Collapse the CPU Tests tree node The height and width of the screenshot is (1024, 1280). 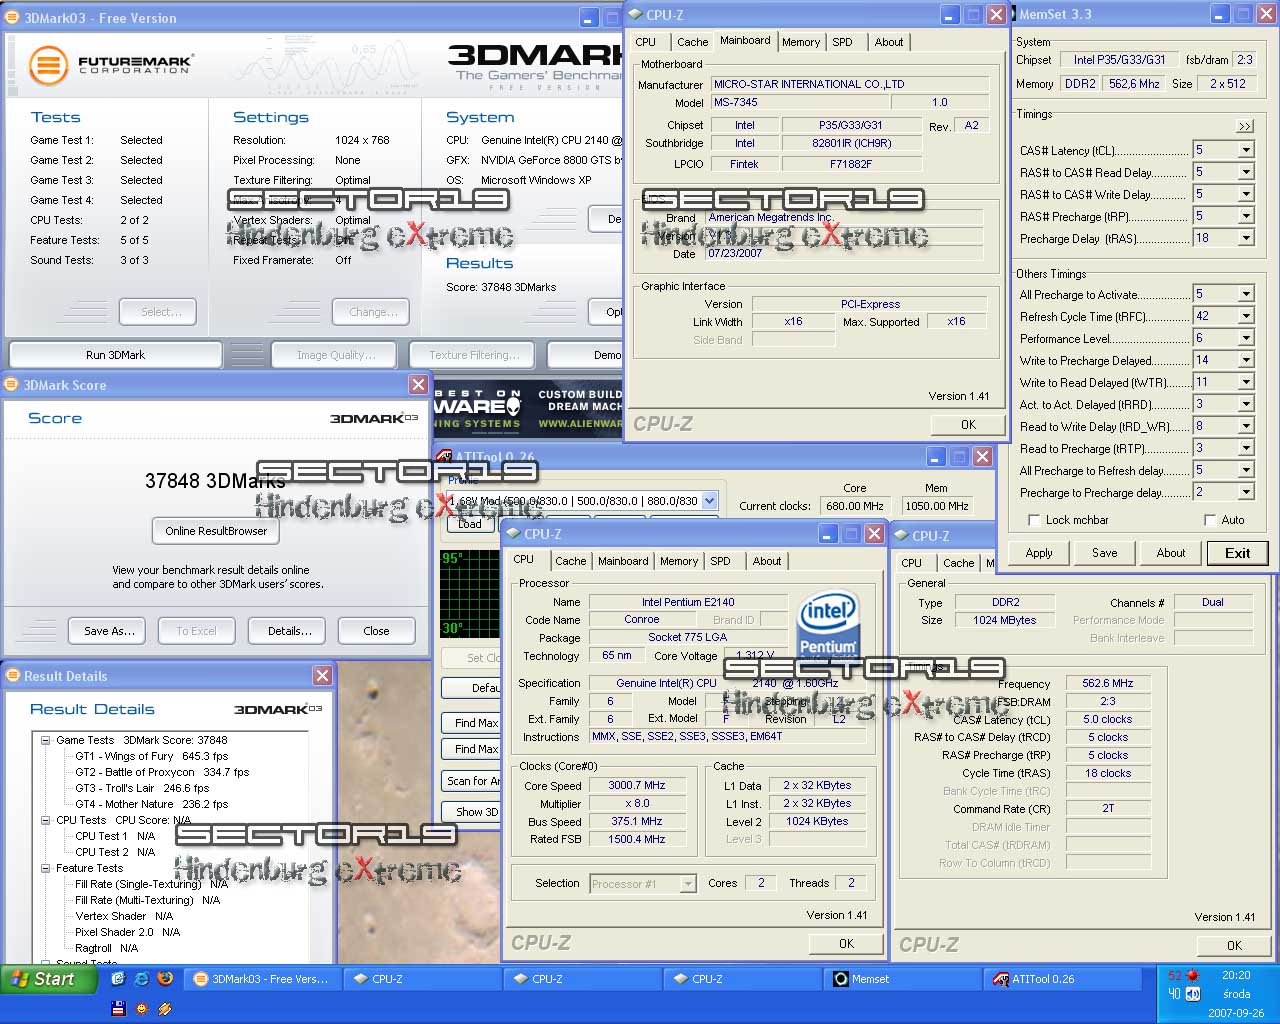coord(45,820)
